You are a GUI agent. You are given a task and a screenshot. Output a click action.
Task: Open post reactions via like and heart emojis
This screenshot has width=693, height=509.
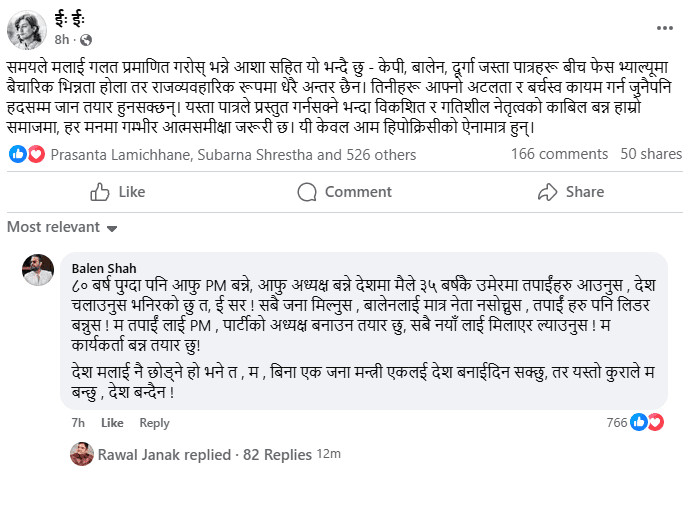pyautogui.click(x=27, y=154)
